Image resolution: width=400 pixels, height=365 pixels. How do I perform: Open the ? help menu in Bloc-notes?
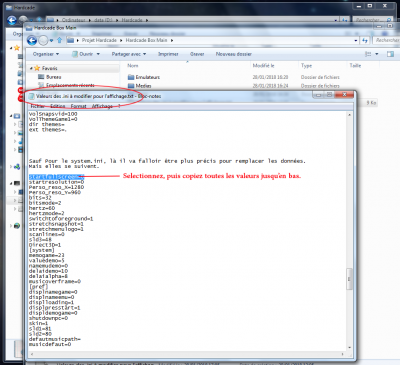click(119, 106)
